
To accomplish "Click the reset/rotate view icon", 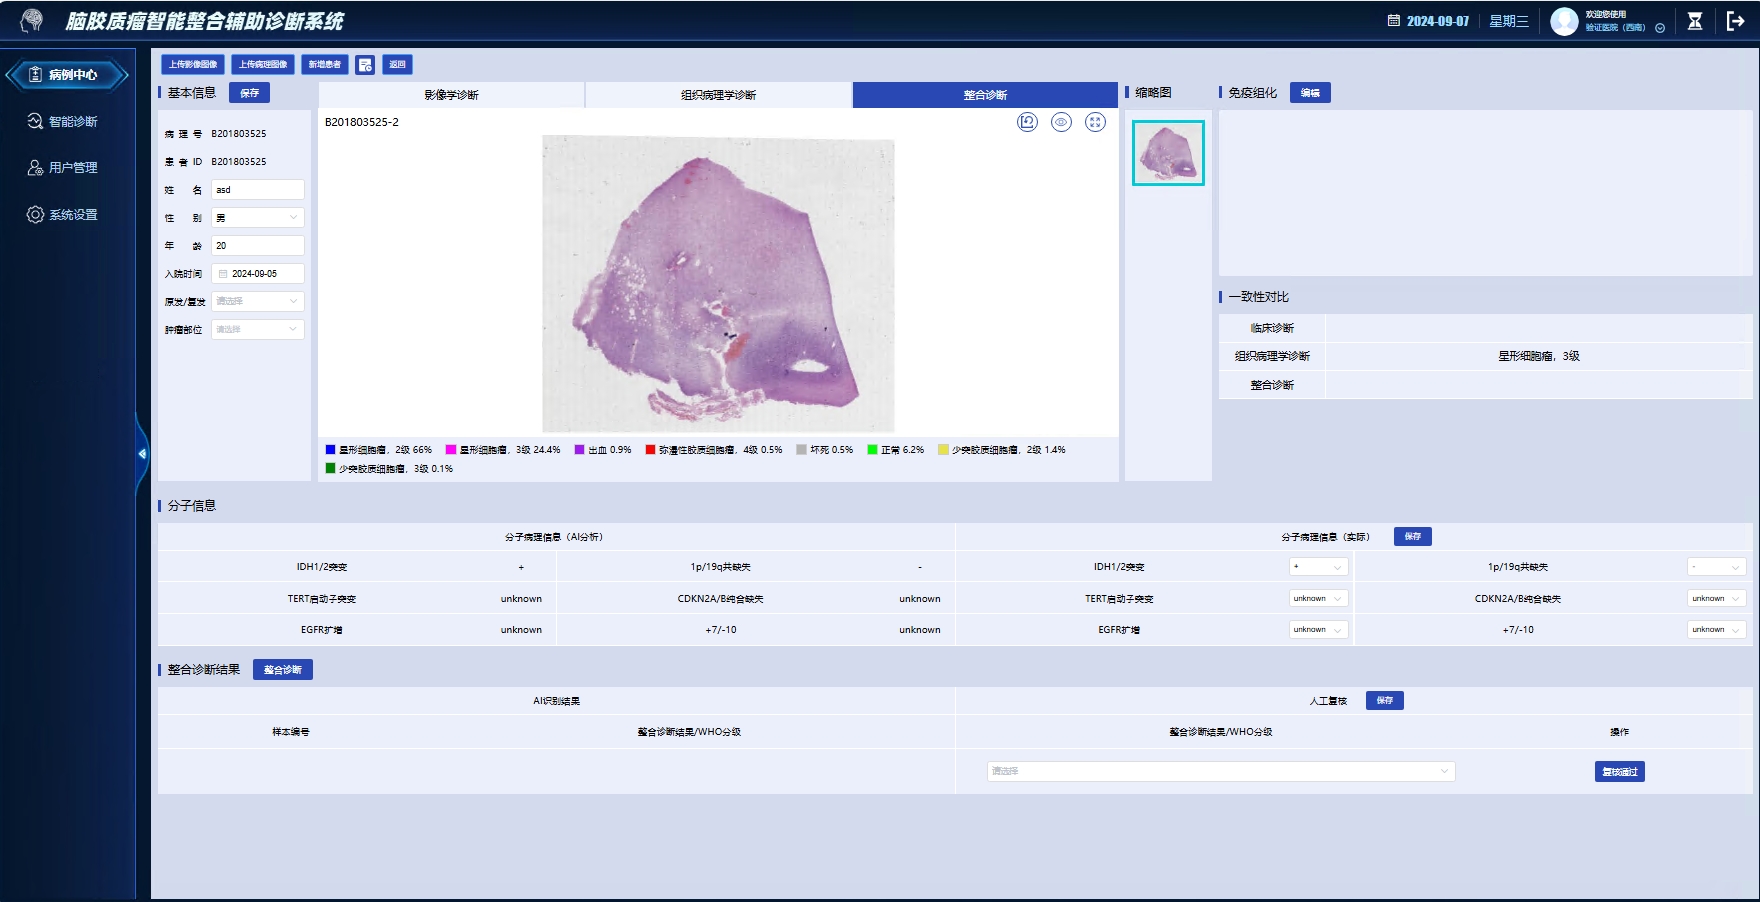I will coord(1027,122).
